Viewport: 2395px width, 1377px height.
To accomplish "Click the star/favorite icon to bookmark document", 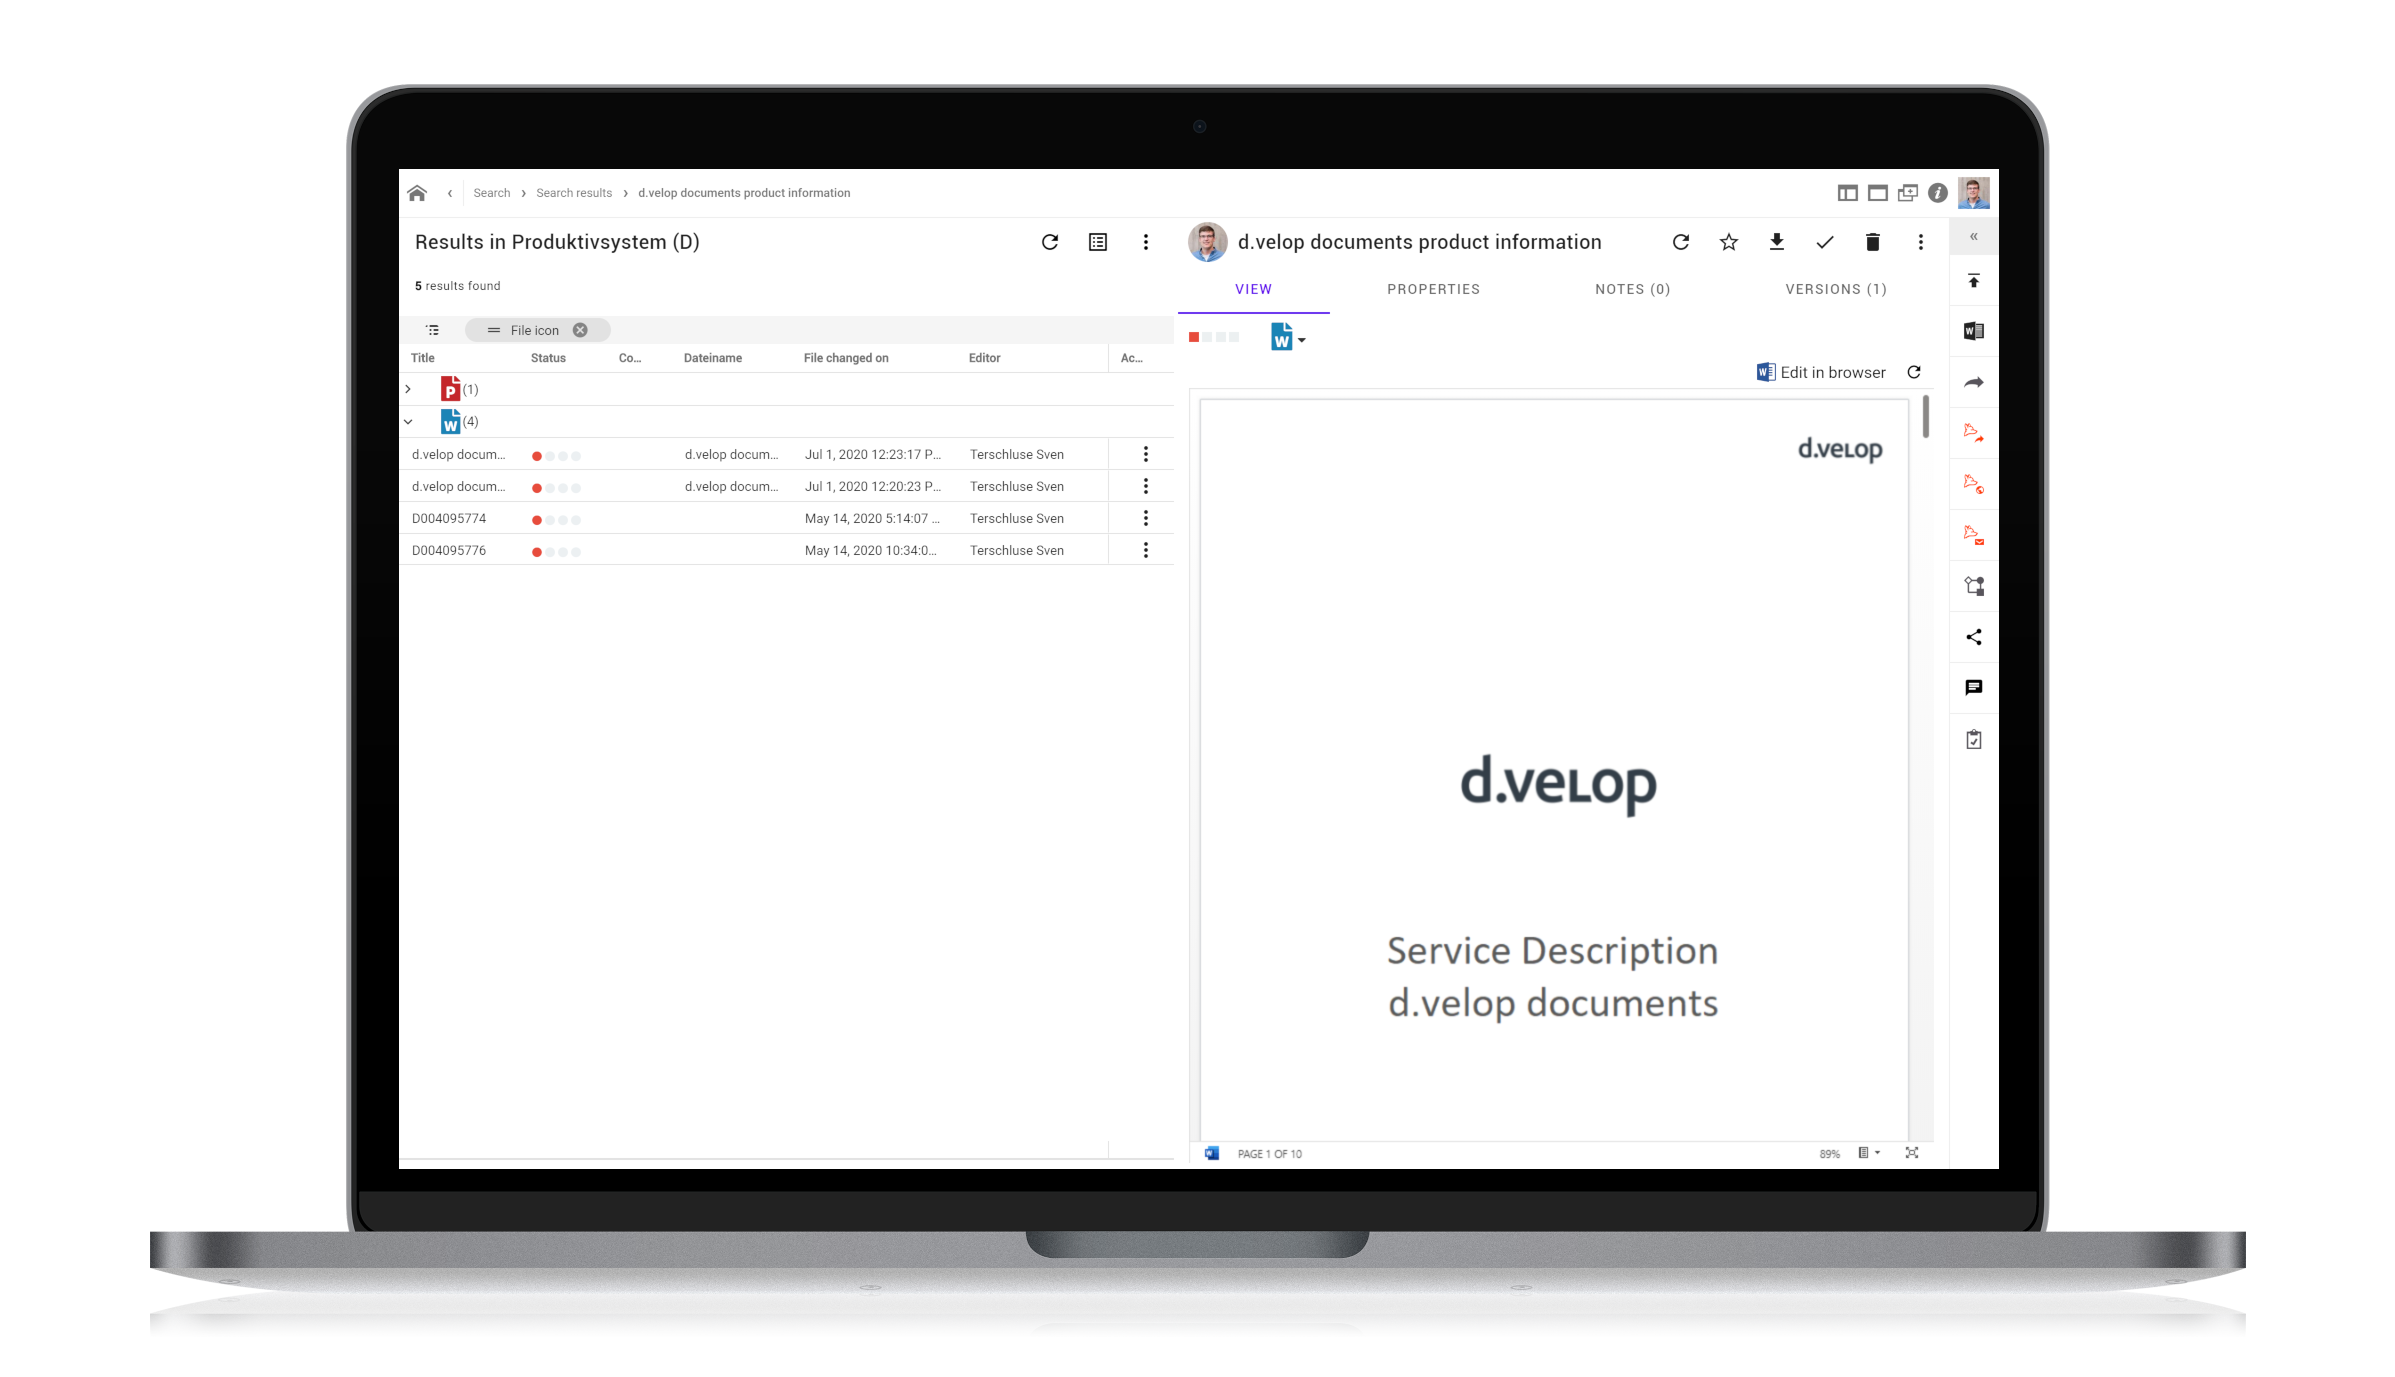I will pyautogui.click(x=1727, y=242).
